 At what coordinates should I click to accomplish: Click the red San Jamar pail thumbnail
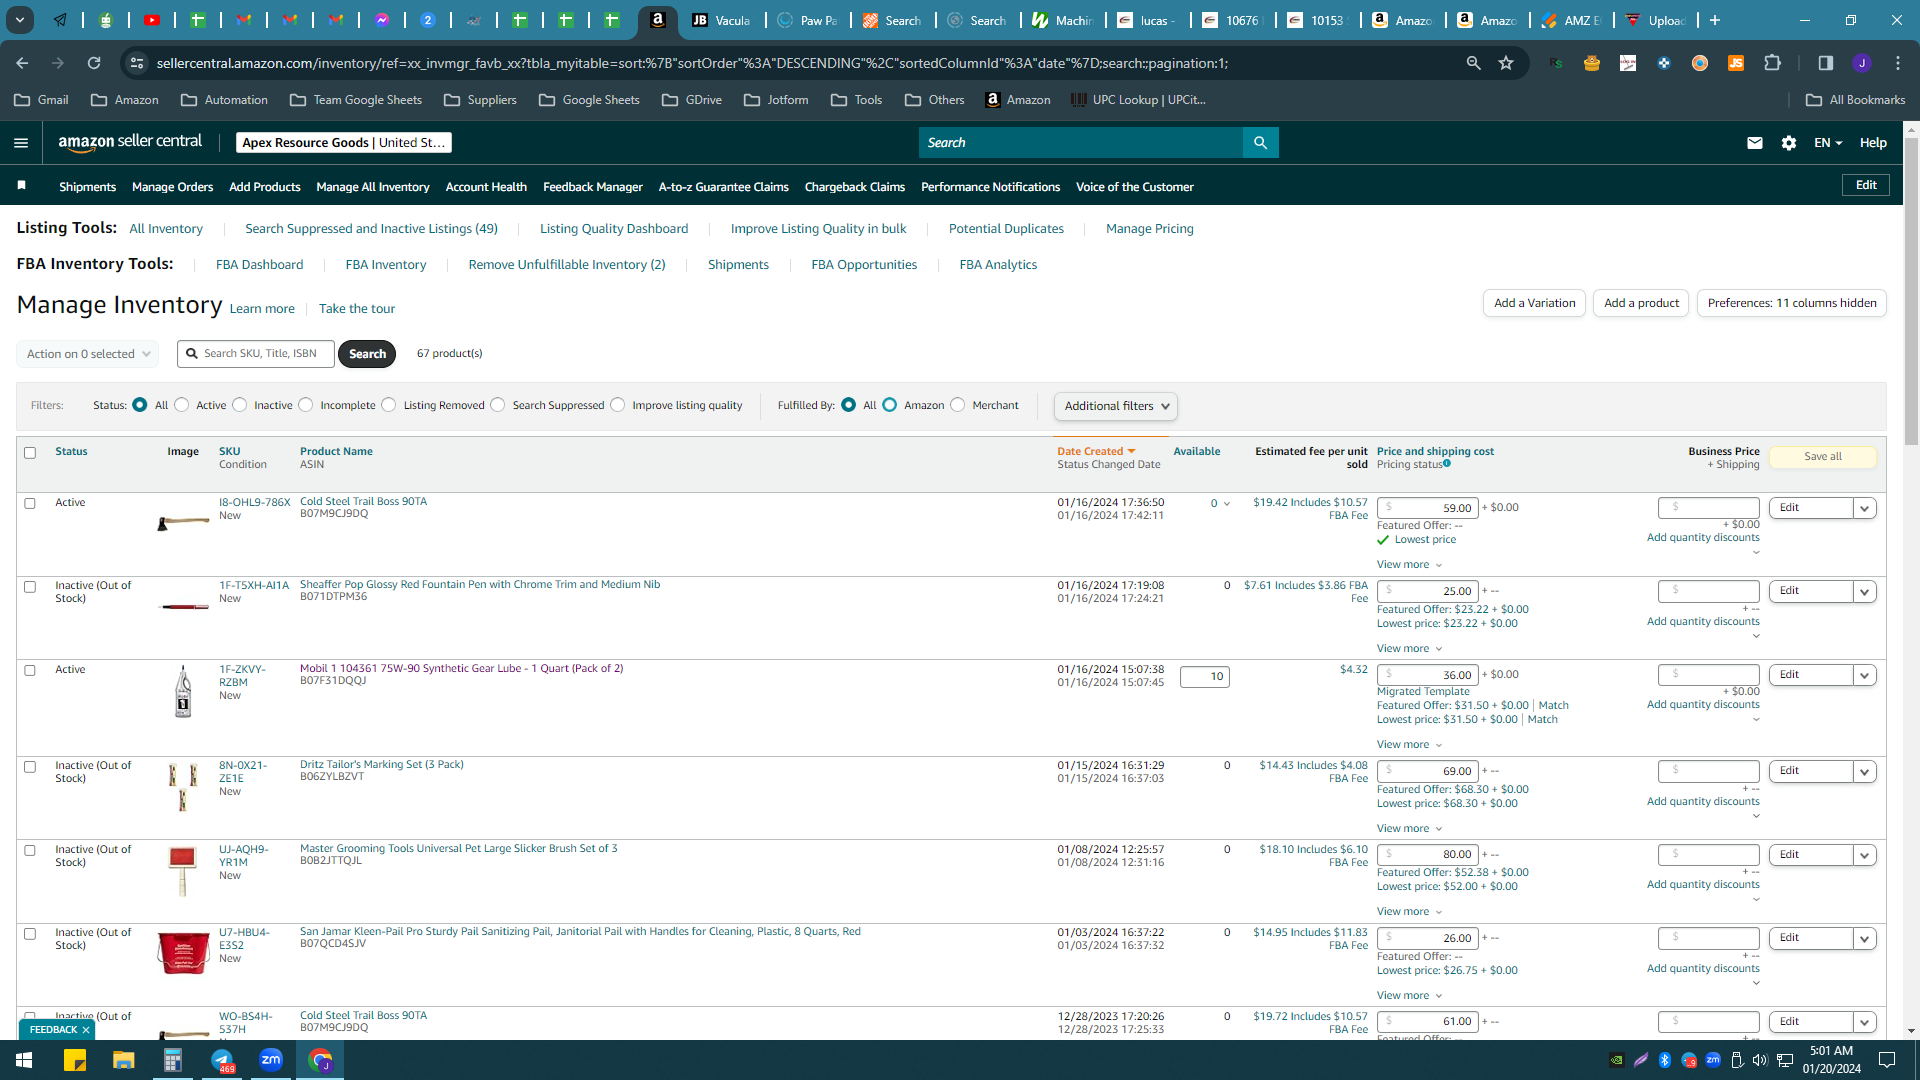point(183,952)
